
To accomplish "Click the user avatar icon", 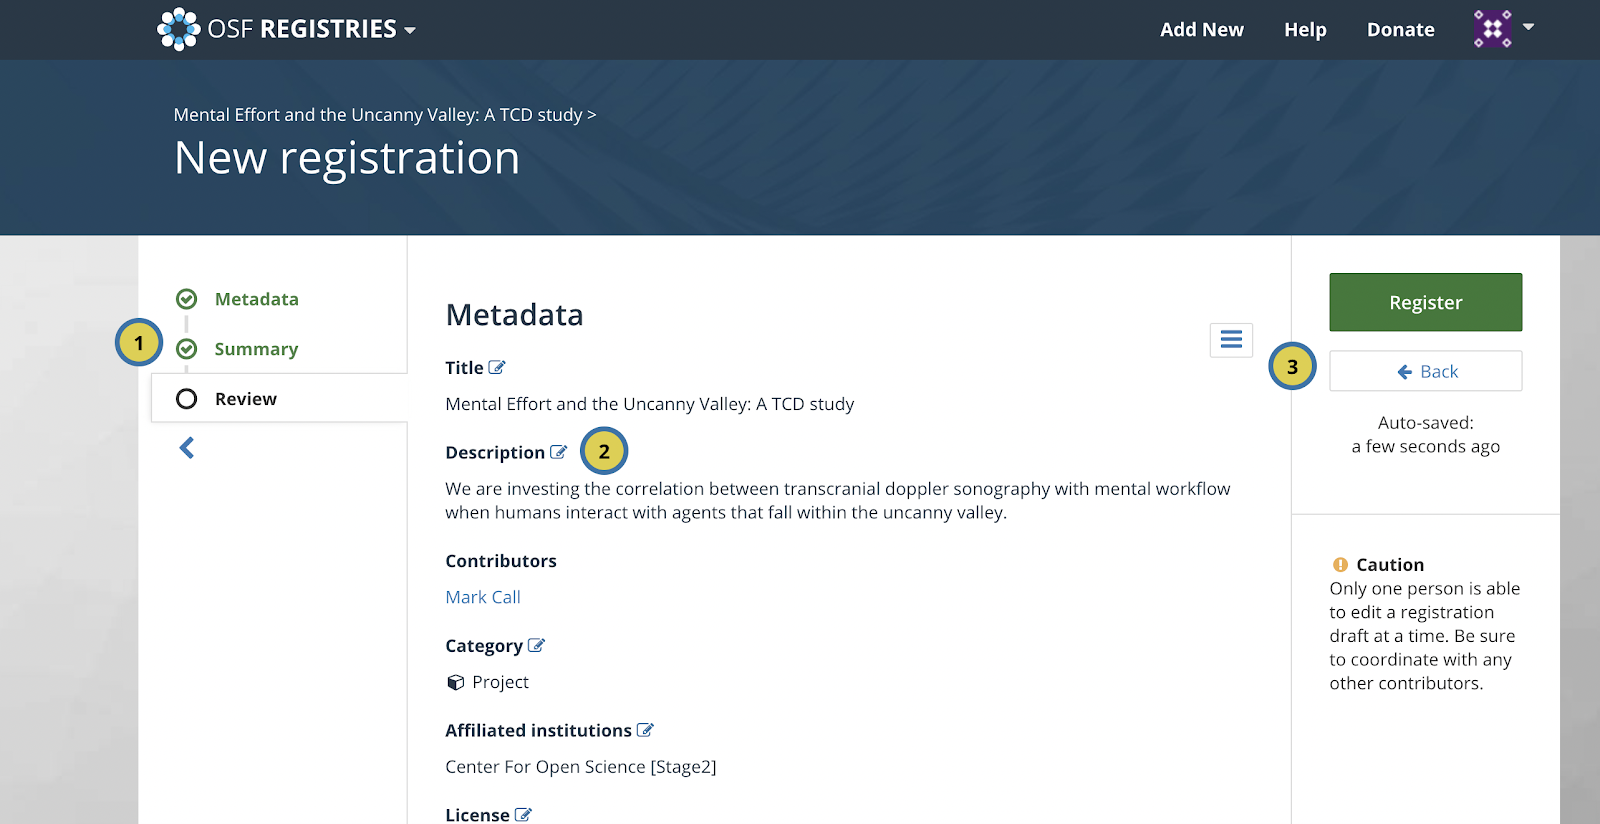I will point(1492,29).
